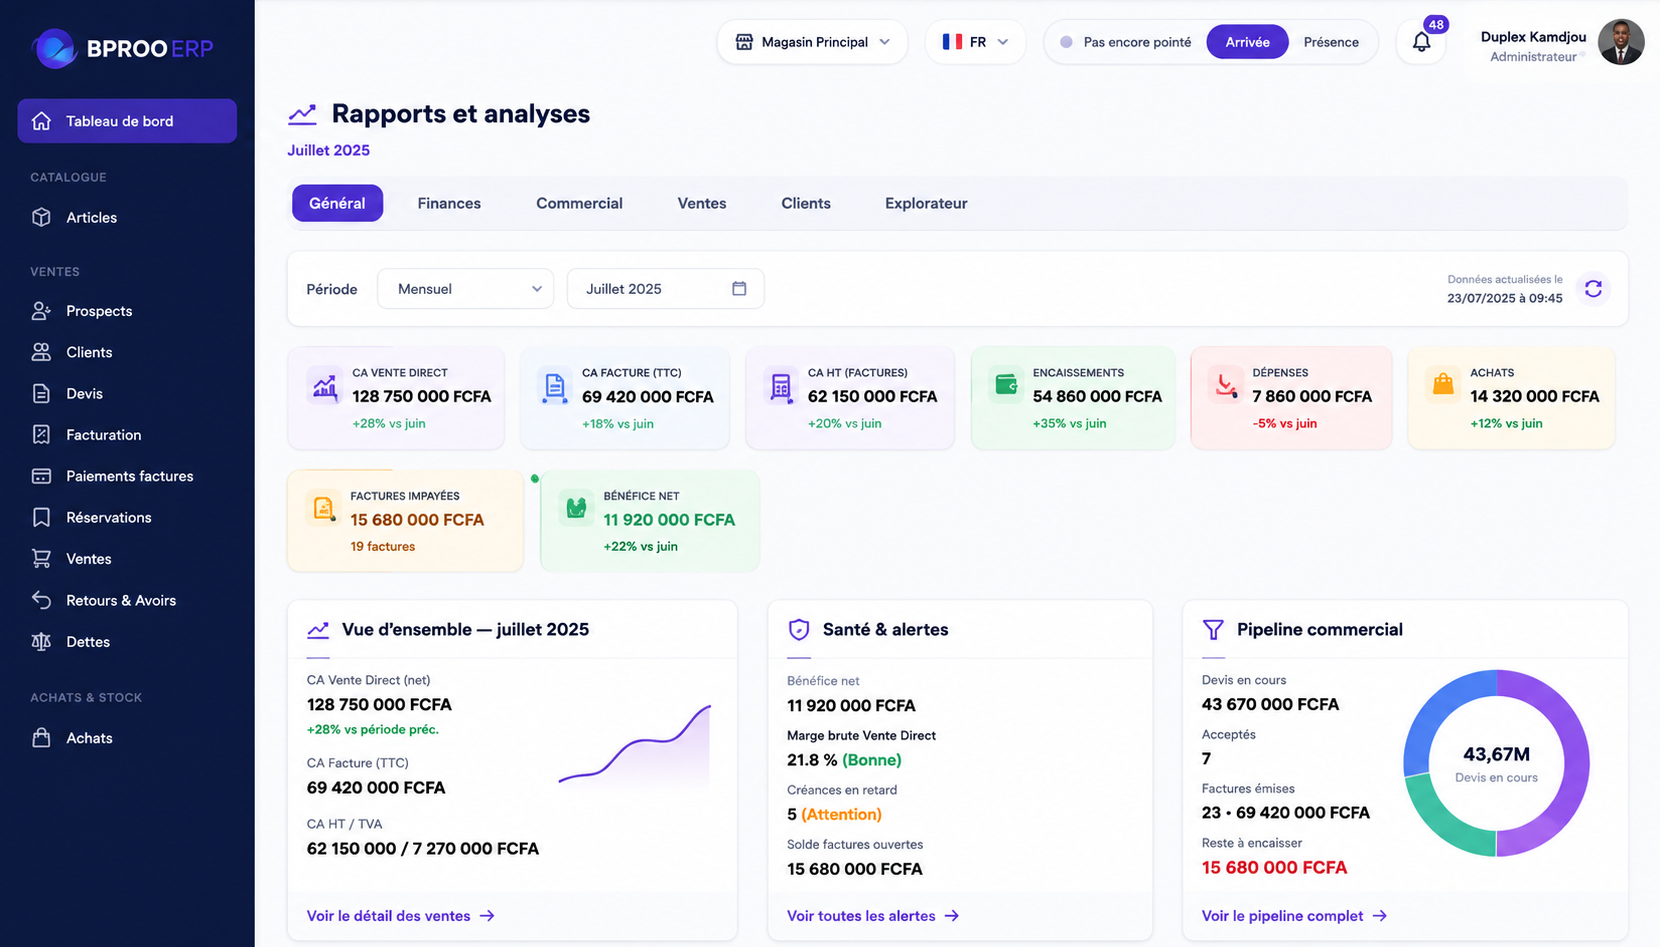The width and height of the screenshot is (1660, 947).
Task: Open Retours & Avoirs in sidebar
Action: click(x=127, y=600)
